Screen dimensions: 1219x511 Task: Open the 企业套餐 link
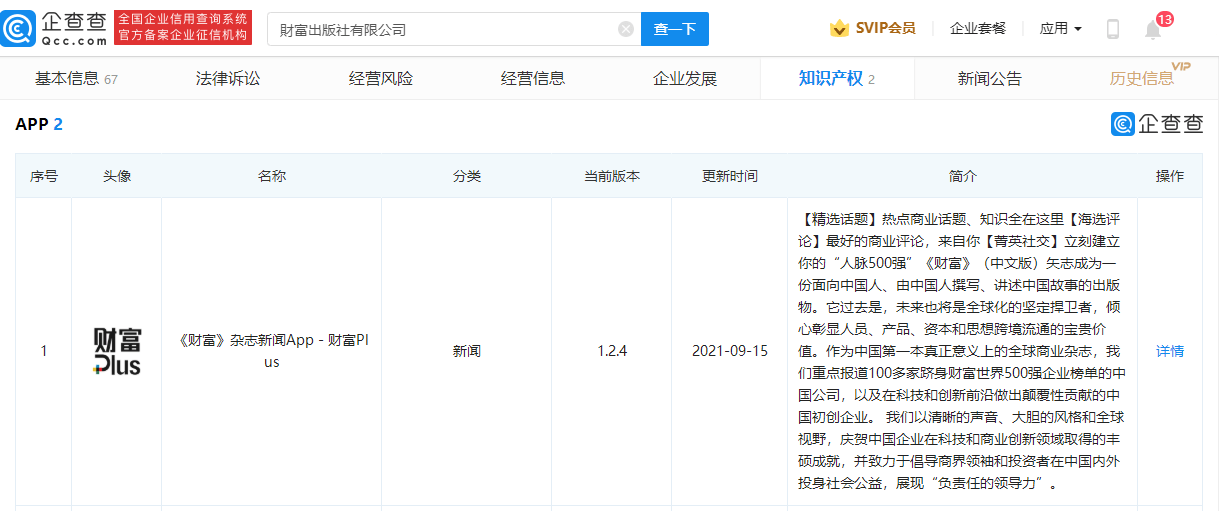coord(978,29)
